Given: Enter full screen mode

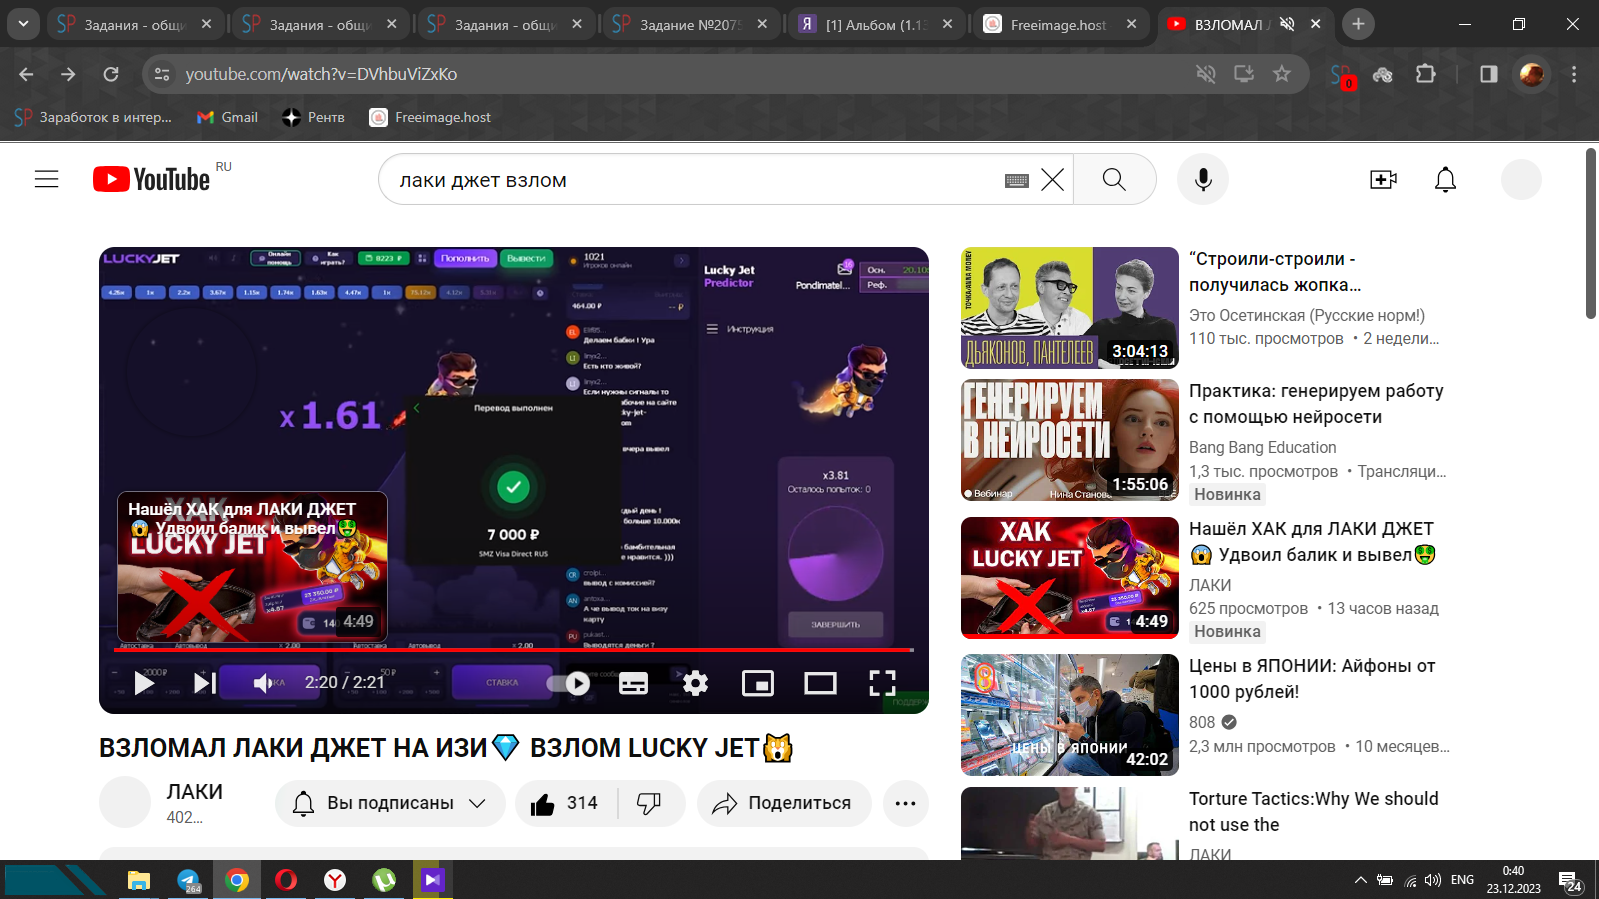Looking at the screenshot, I should point(882,683).
